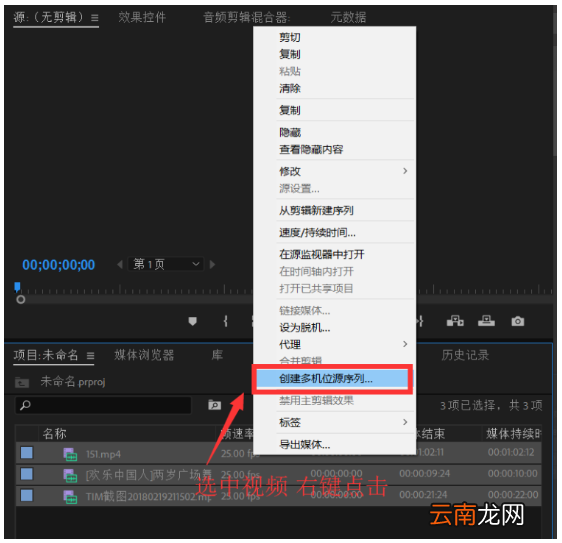Click the blue playhead marker
This screenshot has height=543, width=562.
17,287
